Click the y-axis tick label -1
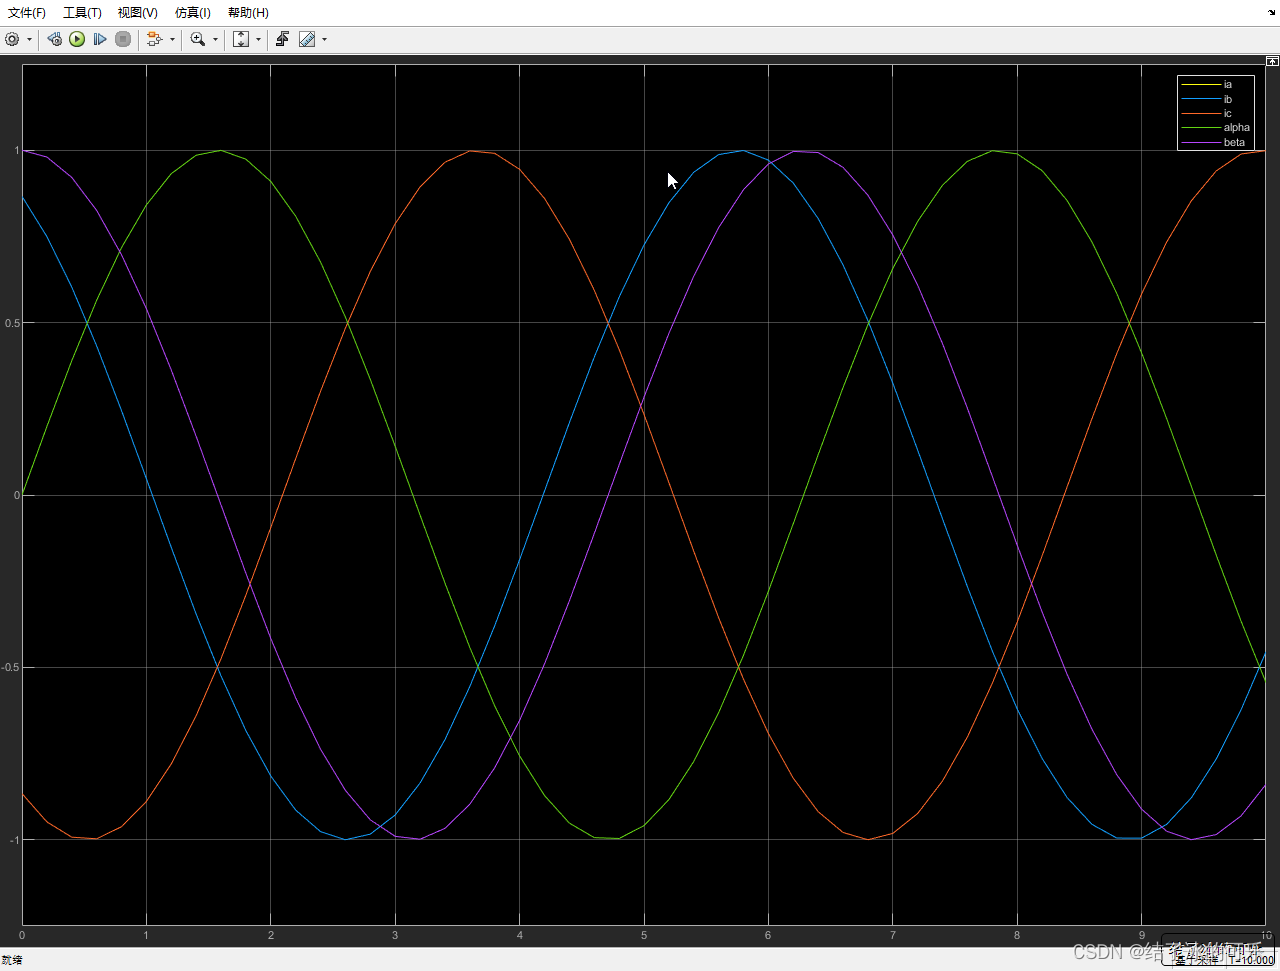This screenshot has width=1280, height=971. (x=15, y=839)
